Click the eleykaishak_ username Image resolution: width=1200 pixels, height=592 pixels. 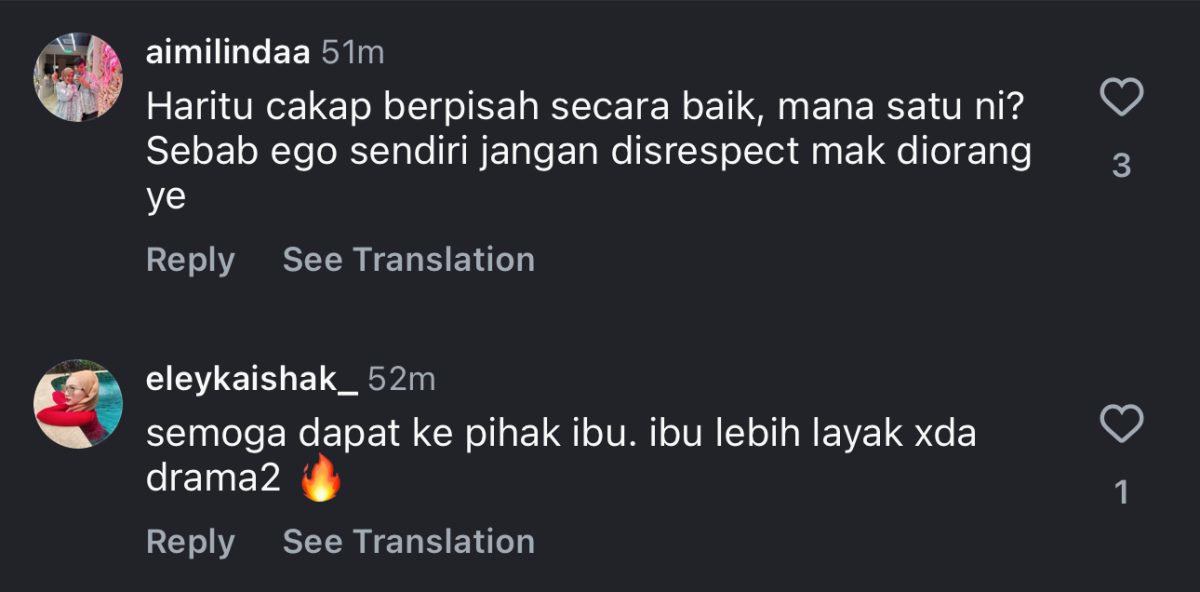click(x=251, y=379)
